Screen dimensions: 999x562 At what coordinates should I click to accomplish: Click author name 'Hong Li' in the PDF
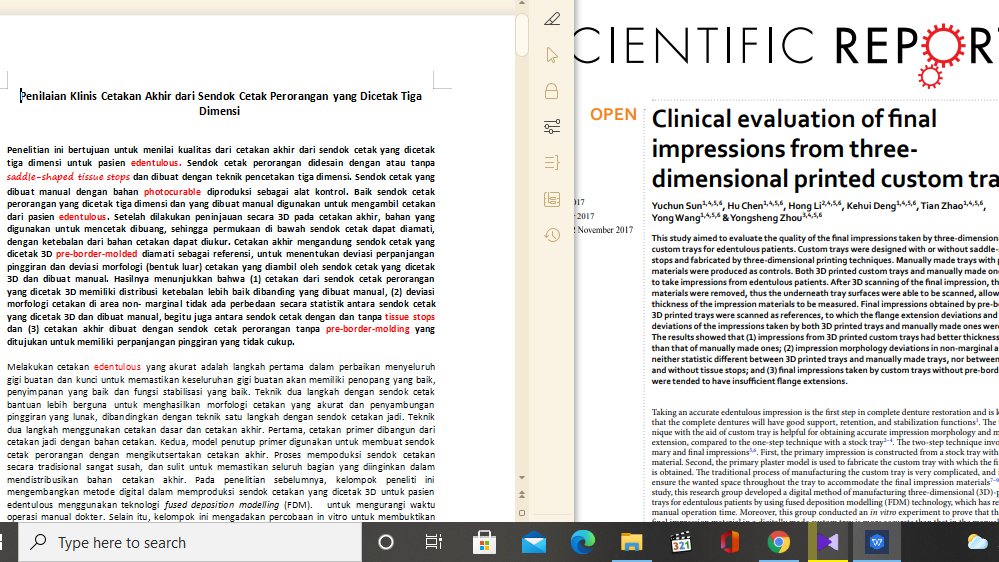tap(804, 206)
